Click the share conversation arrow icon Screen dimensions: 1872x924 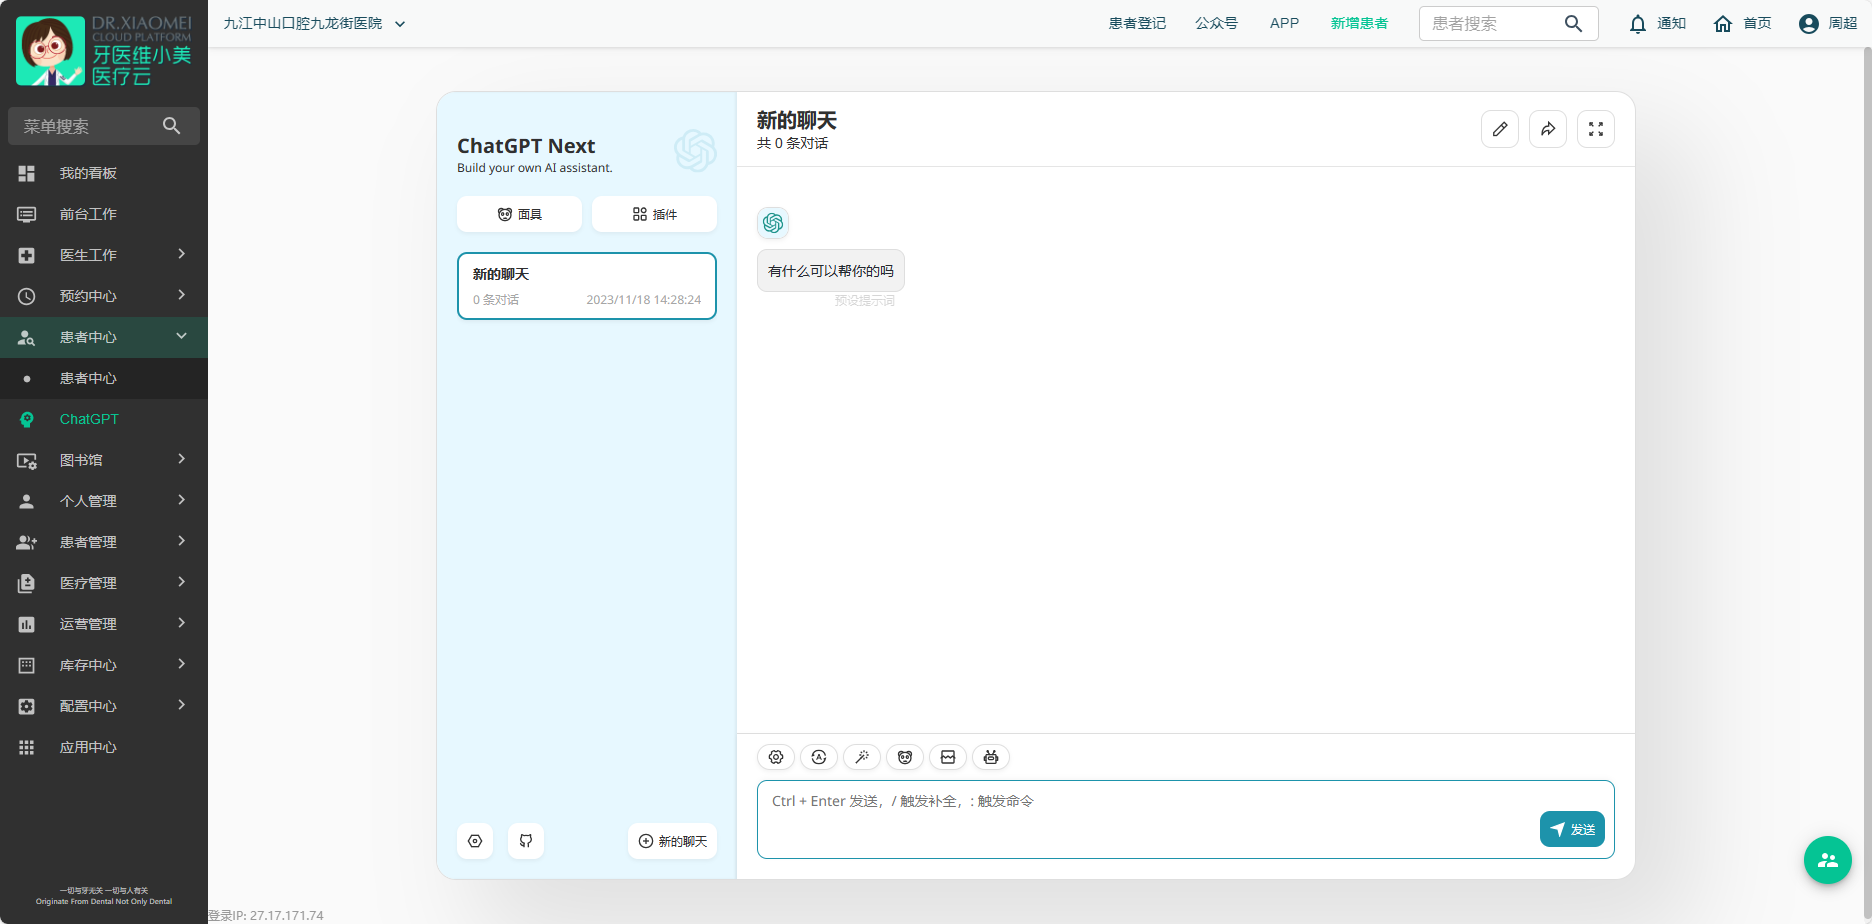click(1548, 129)
